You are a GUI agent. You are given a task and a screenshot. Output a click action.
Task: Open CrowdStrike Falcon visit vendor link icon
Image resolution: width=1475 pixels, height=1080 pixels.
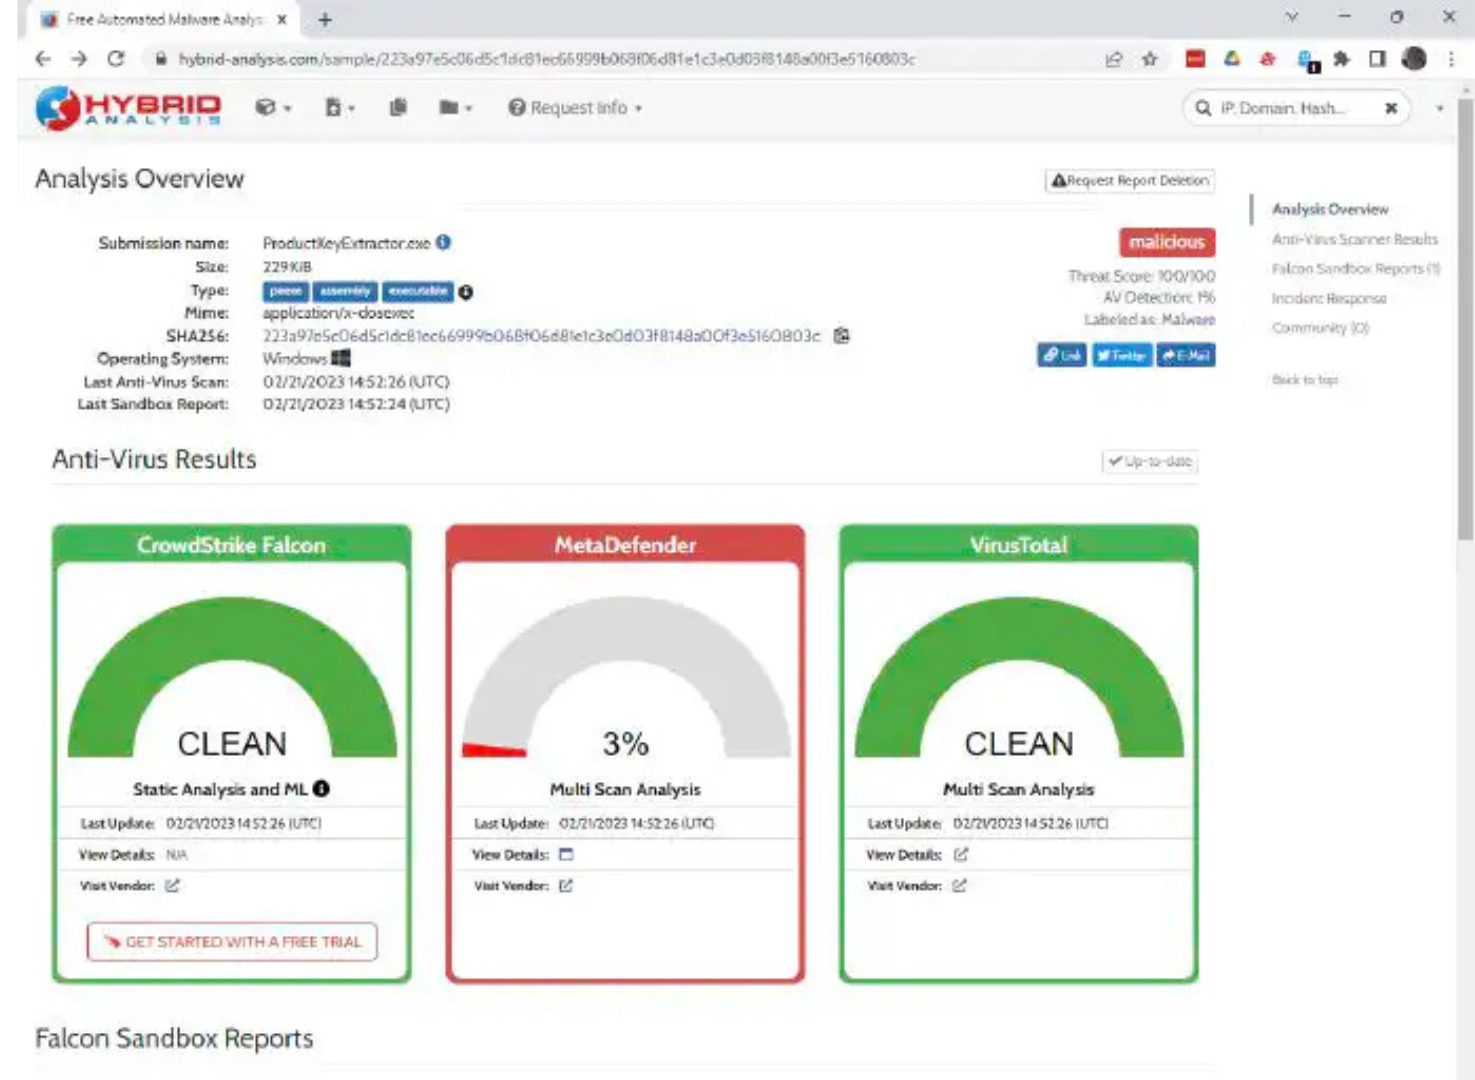172,886
